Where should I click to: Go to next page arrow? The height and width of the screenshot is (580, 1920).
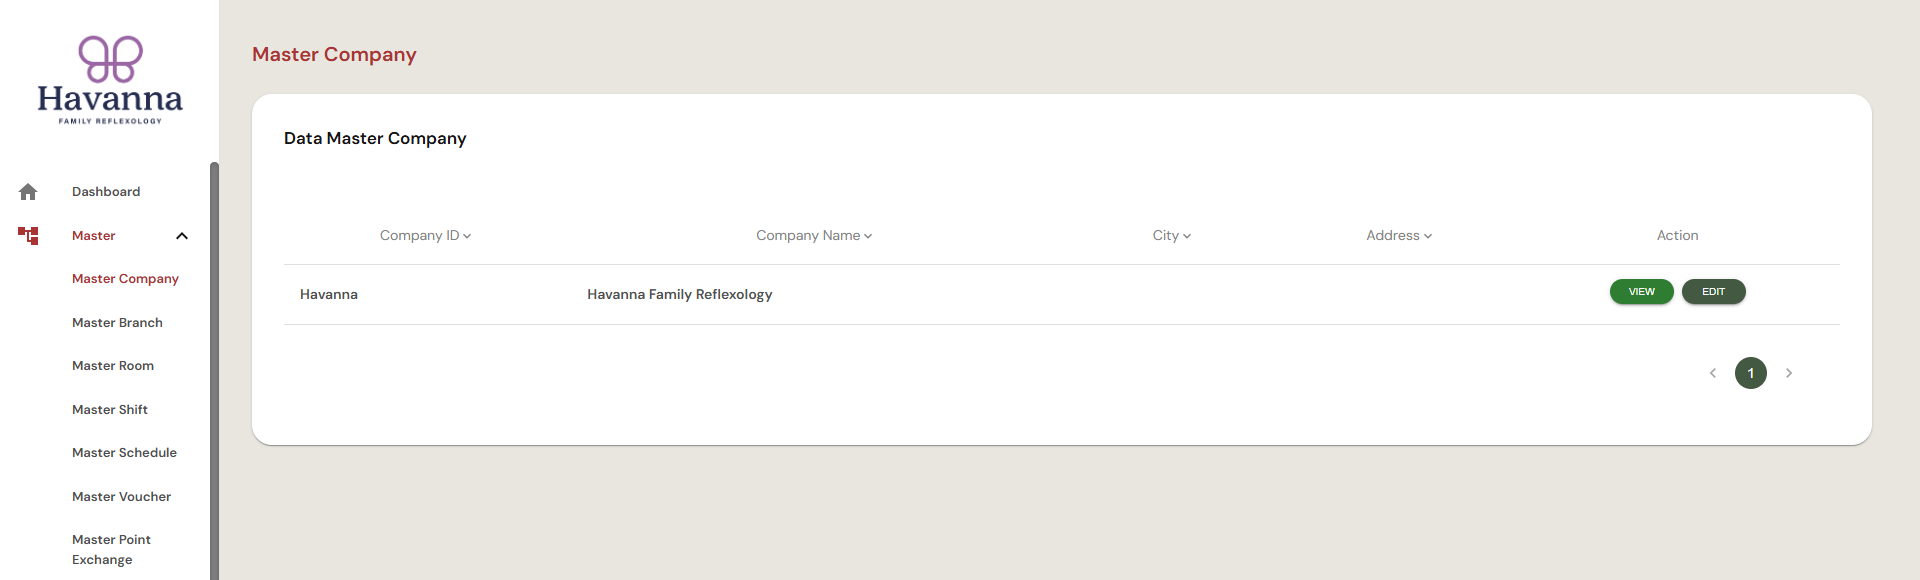(x=1789, y=373)
